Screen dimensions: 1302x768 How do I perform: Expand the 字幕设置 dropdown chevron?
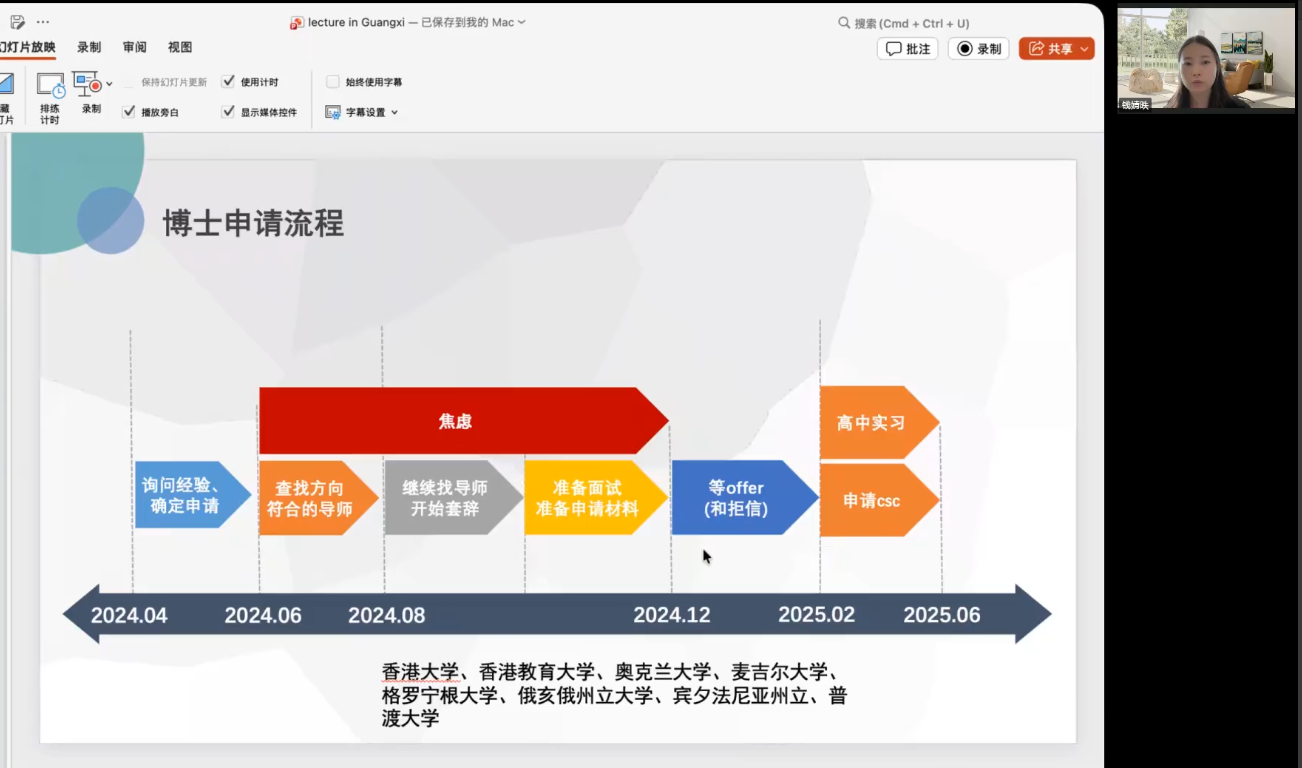point(394,112)
